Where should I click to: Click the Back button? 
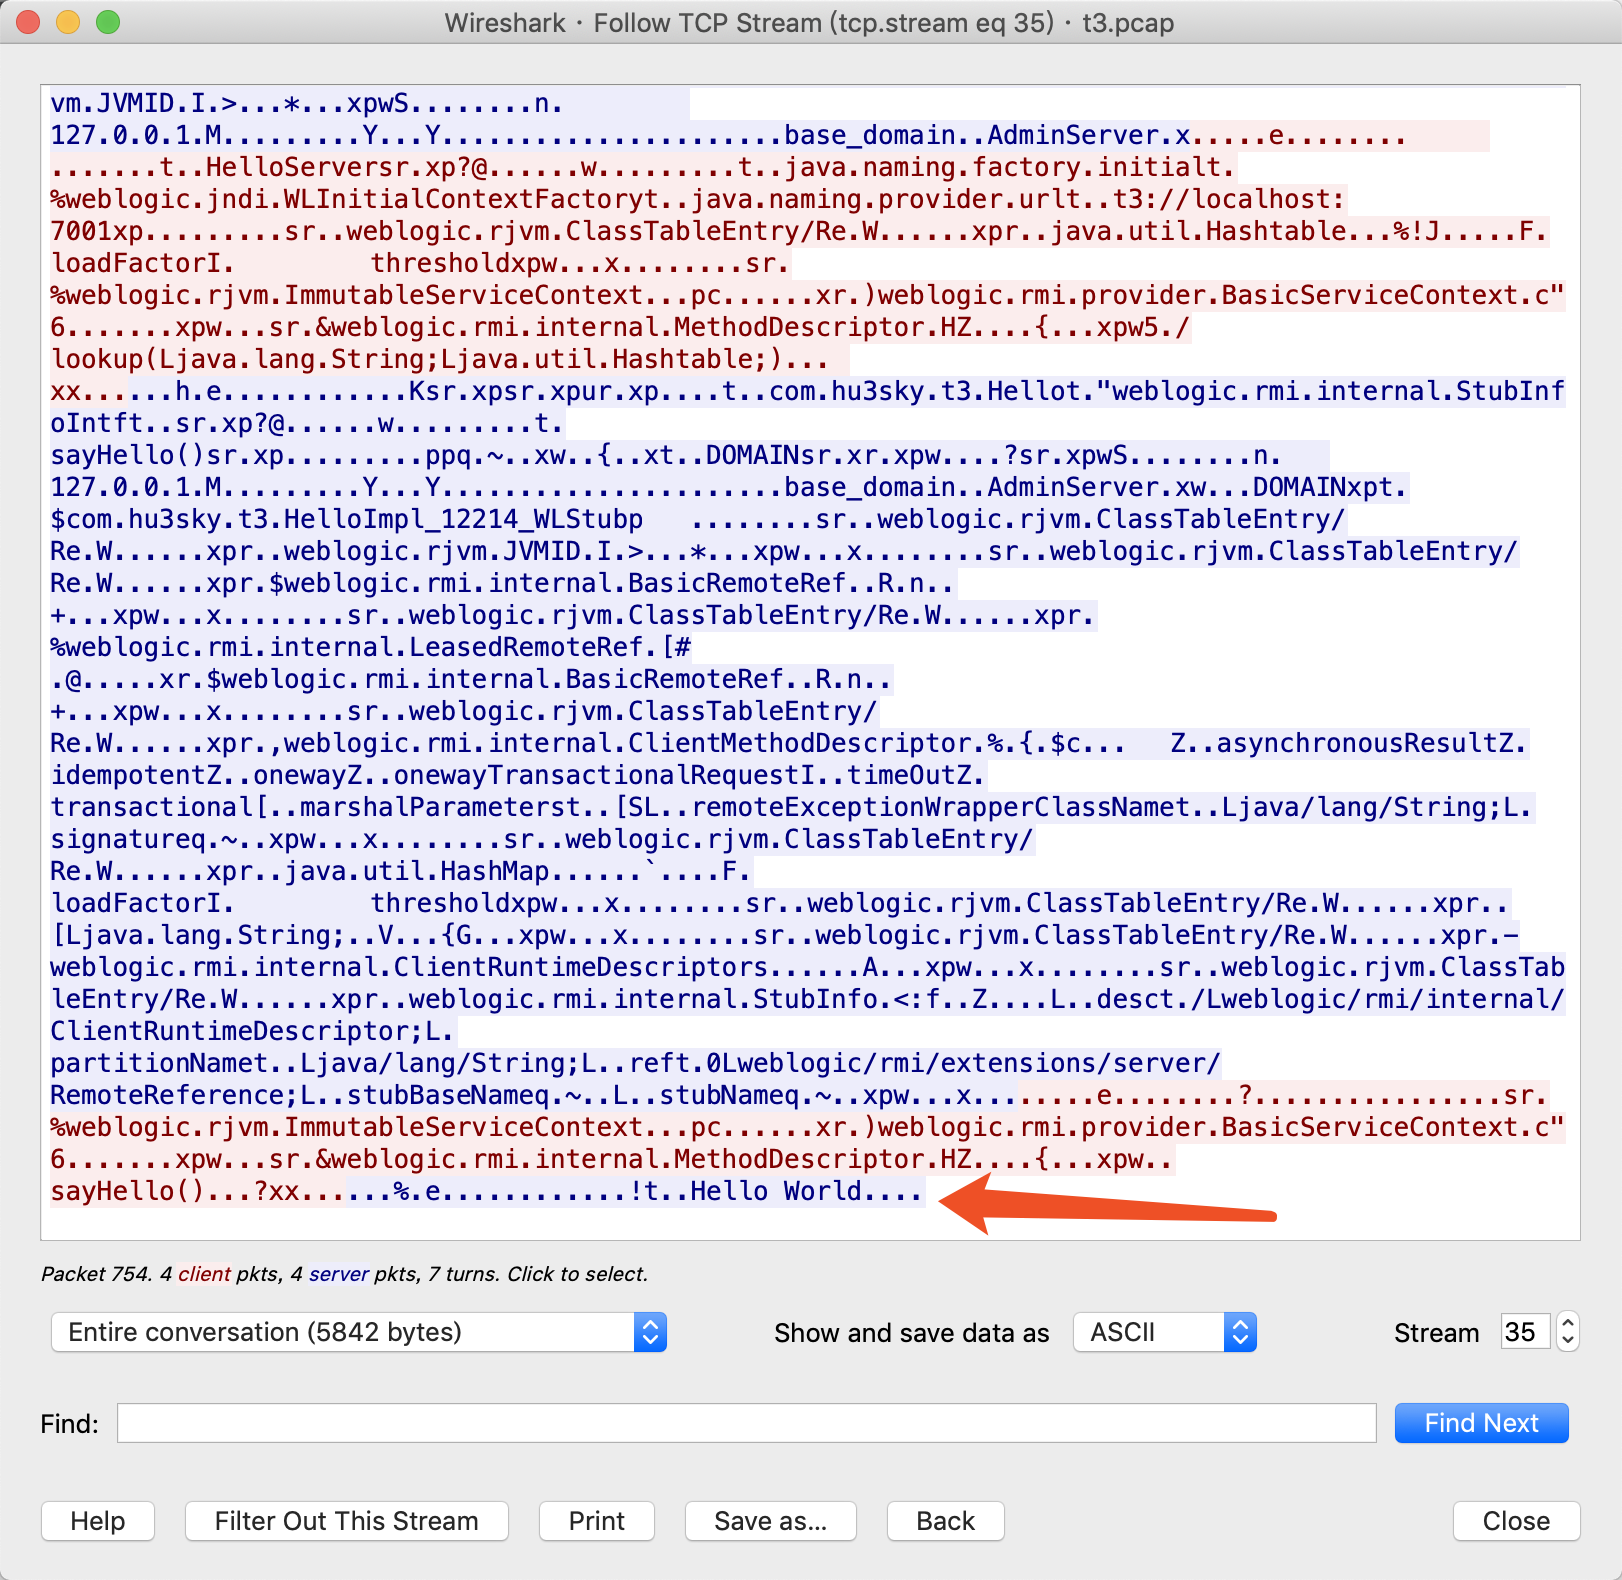point(944,1521)
